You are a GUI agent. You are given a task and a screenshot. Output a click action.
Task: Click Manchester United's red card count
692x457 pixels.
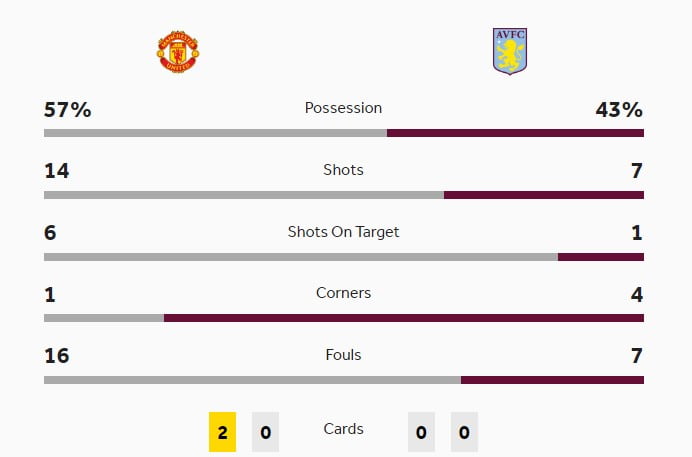[265, 432]
